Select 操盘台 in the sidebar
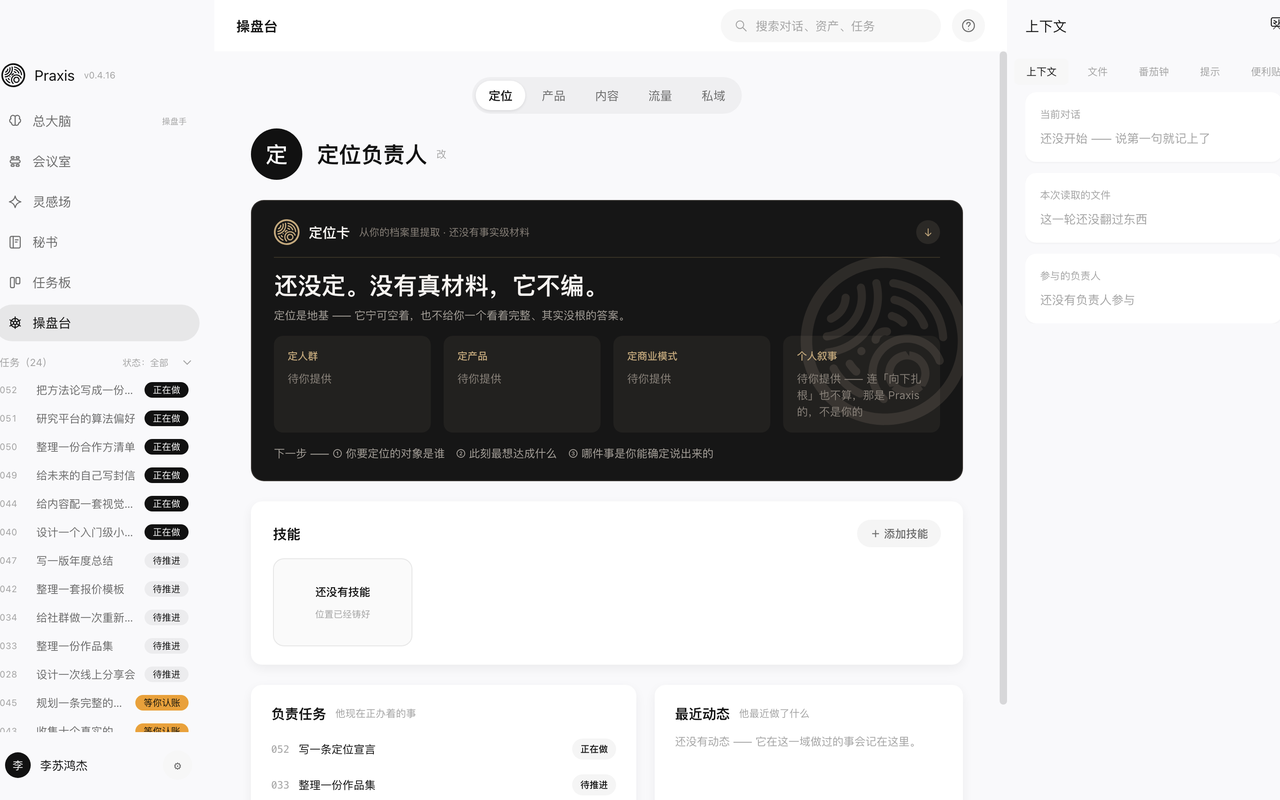 point(99,323)
